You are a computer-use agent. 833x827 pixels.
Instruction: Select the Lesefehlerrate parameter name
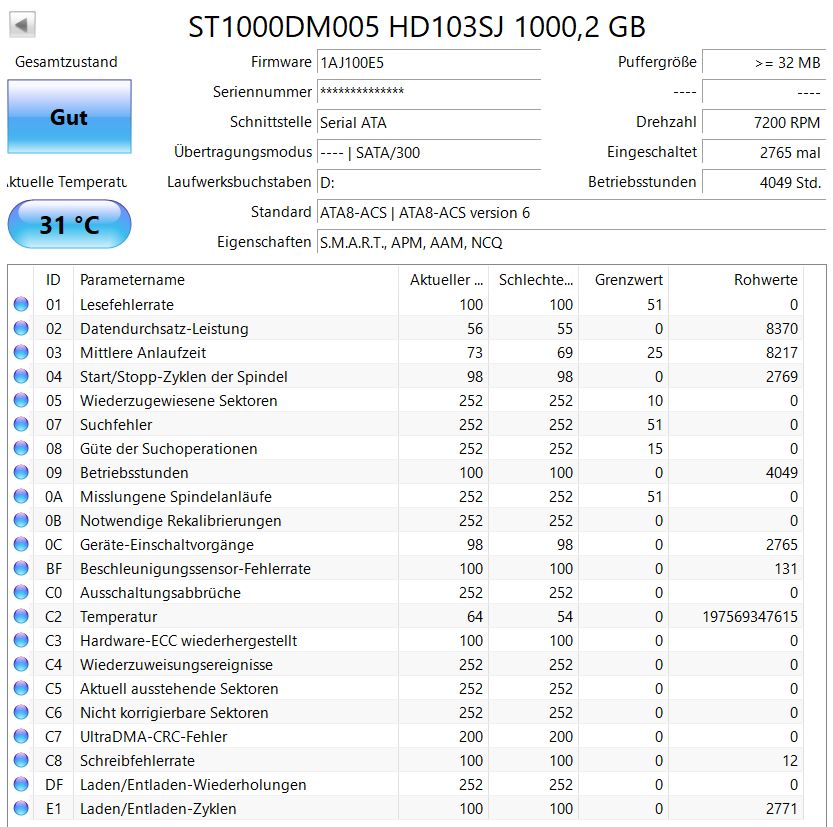(x=127, y=305)
